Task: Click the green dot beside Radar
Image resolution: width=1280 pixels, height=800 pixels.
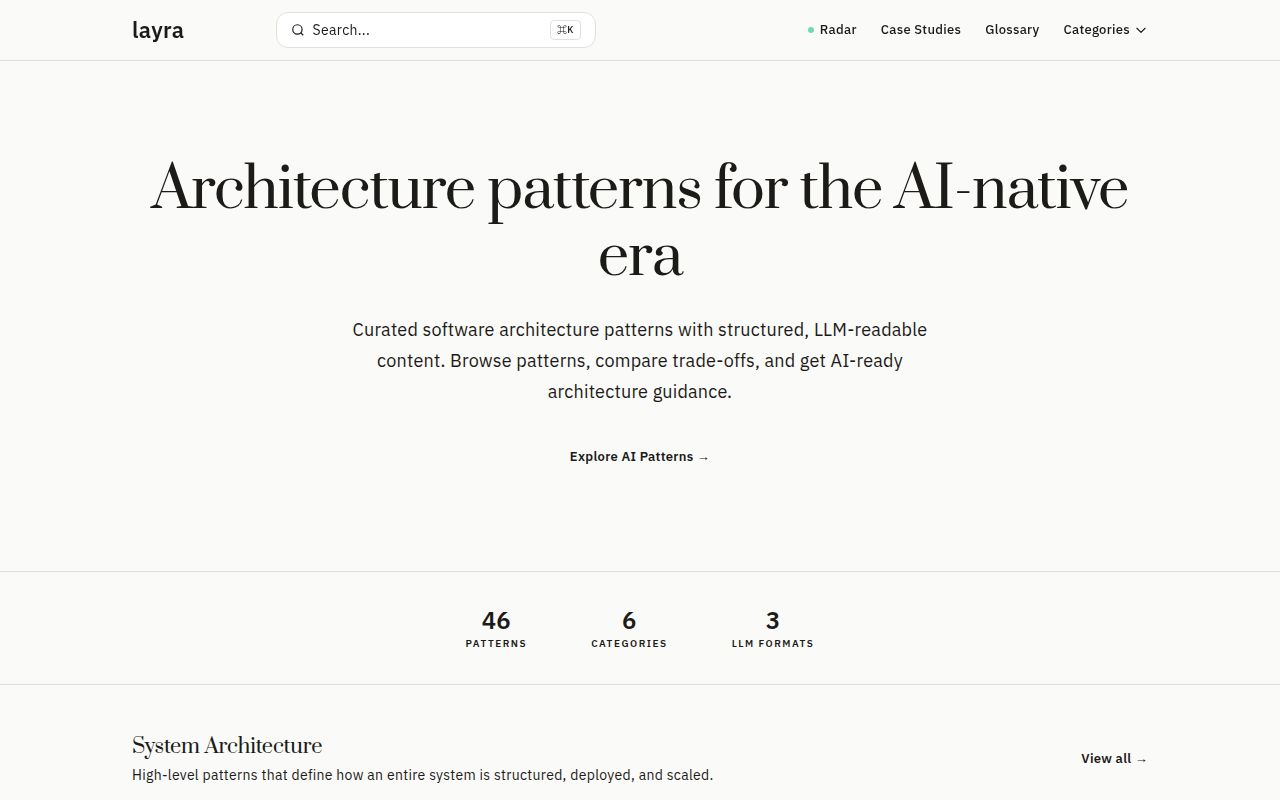Action: 811,30
